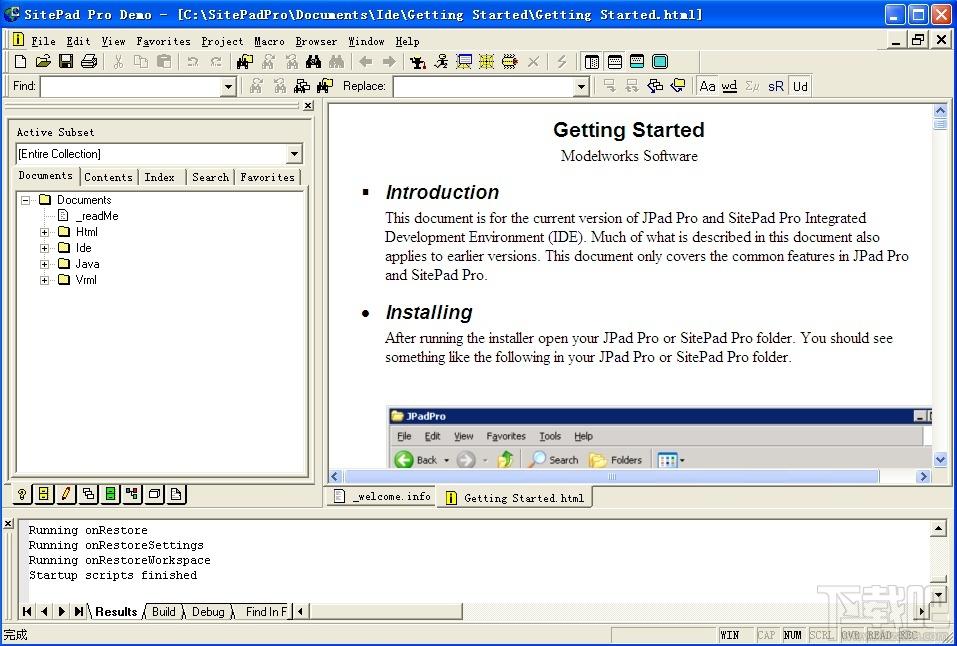Open the Macro menu

point(269,41)
